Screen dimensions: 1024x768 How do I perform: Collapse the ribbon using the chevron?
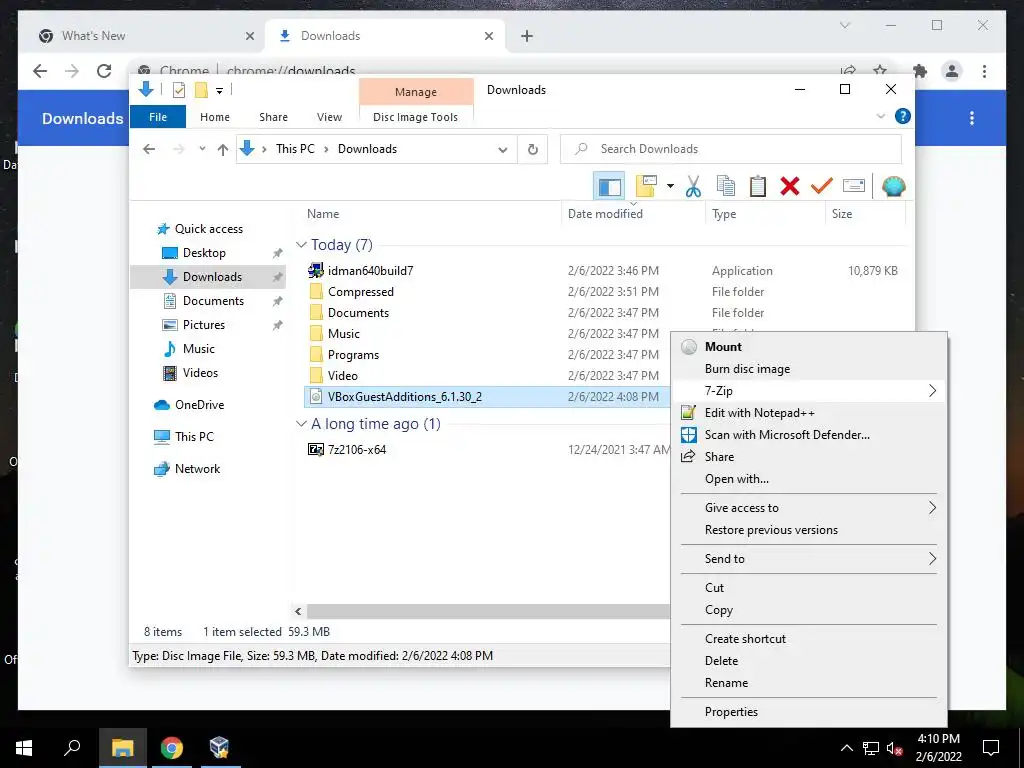(x=880, y=116)
